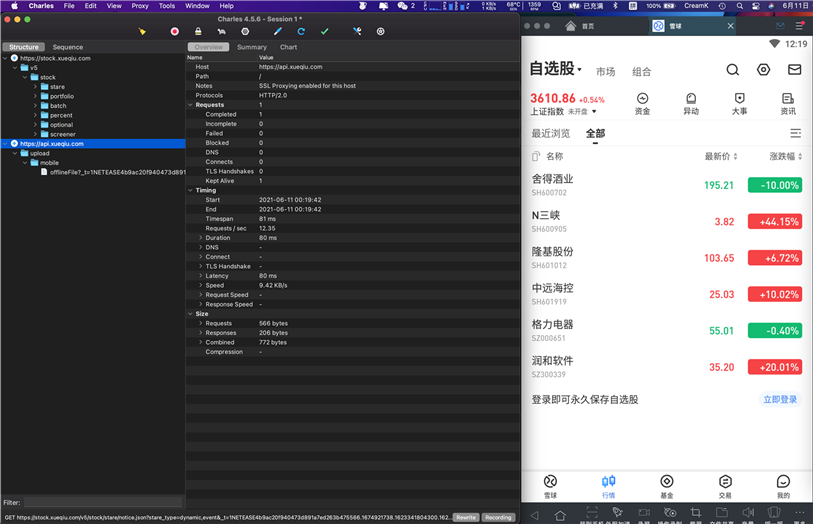Collapse the upload folder
813x524 pixels.
coord(15,153)
